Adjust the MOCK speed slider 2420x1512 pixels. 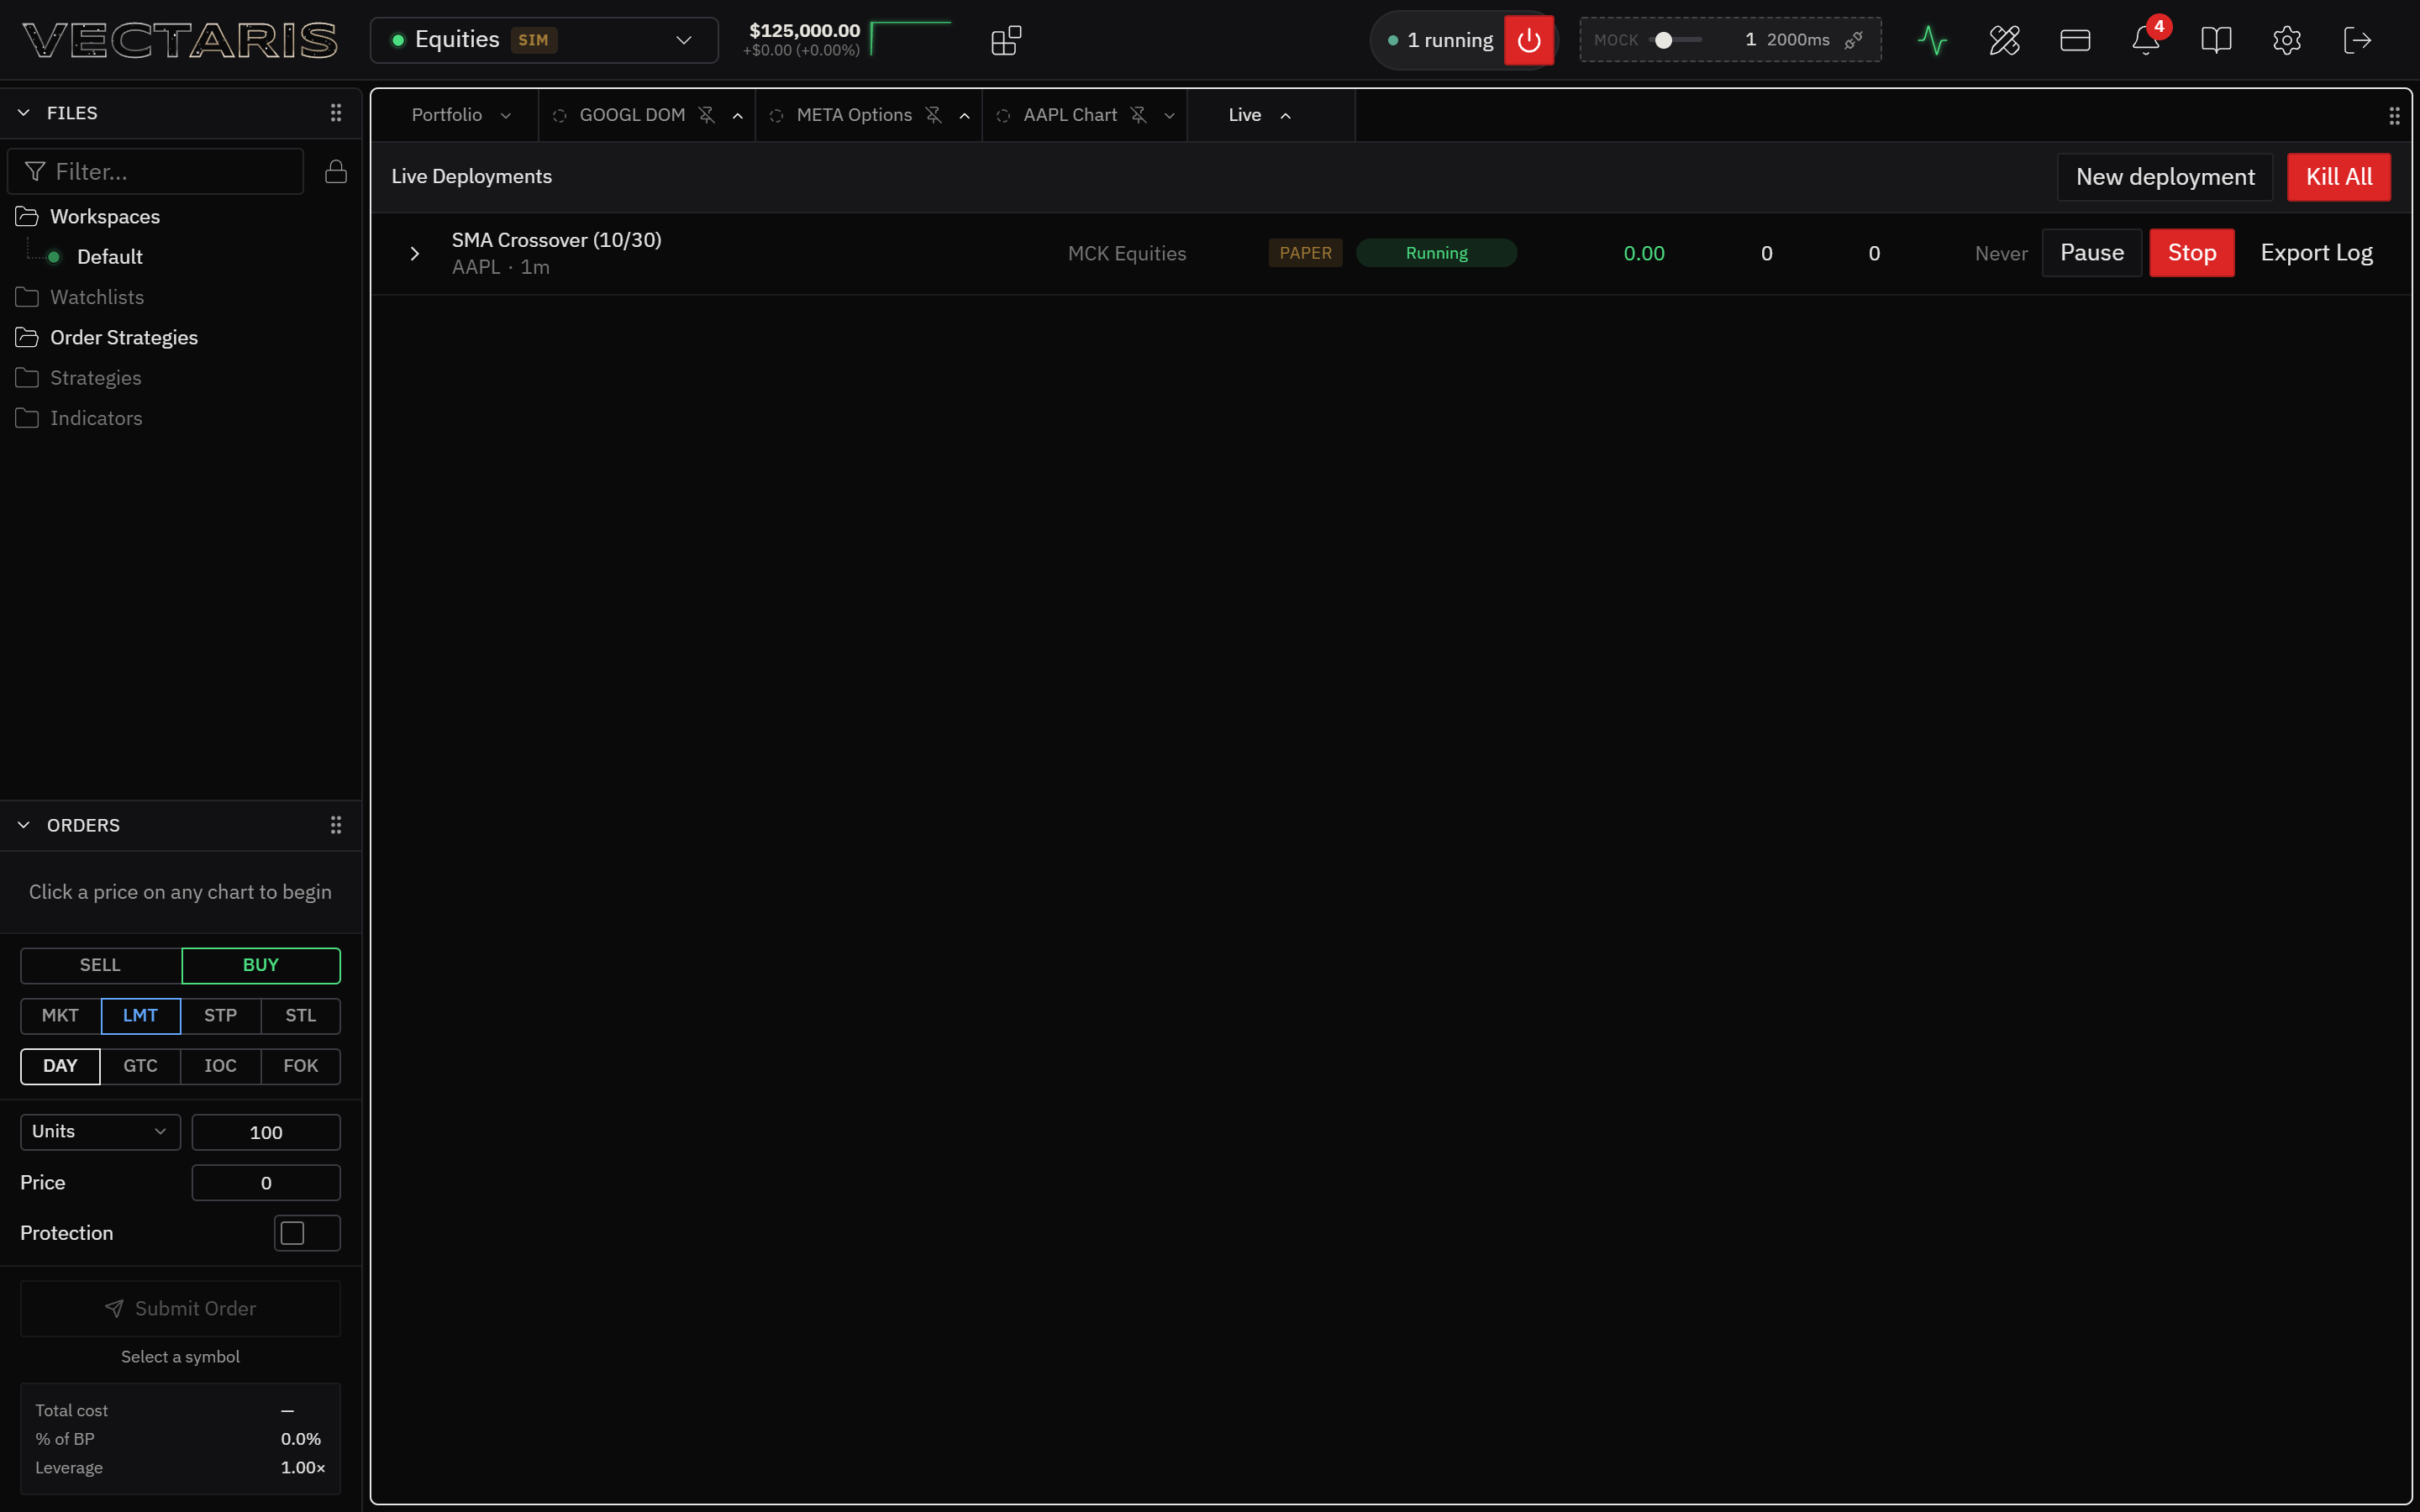point(1675,40)
